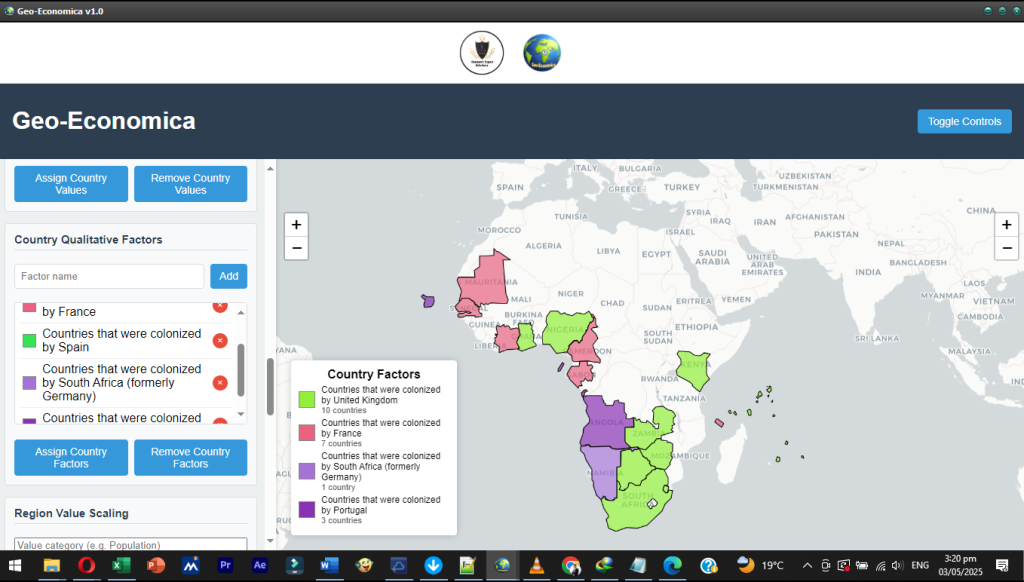1024x582 pixels.
Task: Click the left map zoom in button
Action: pos(296,224)
